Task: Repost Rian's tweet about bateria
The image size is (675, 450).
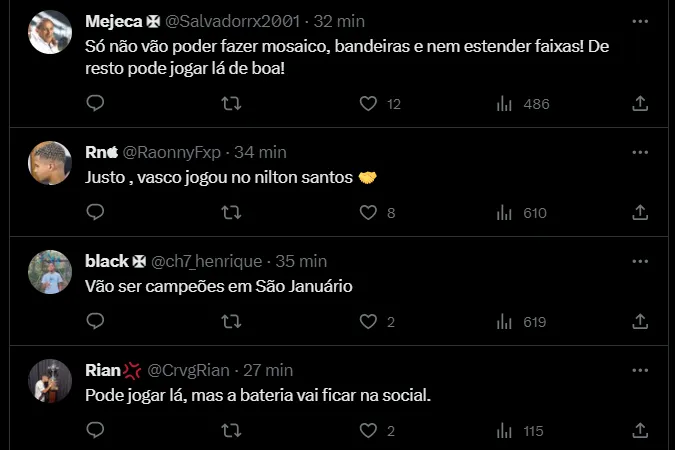Action: coord(231,431)
